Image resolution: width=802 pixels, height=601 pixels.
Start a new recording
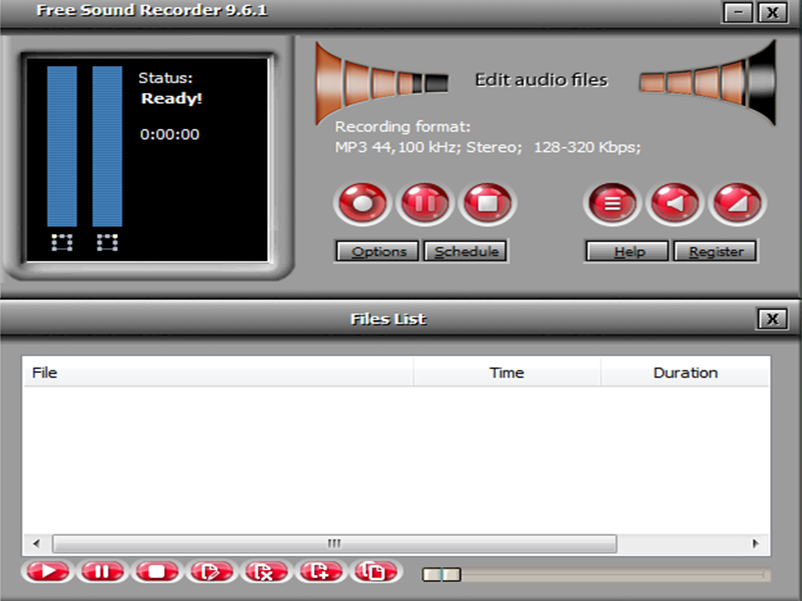point(362,202)
